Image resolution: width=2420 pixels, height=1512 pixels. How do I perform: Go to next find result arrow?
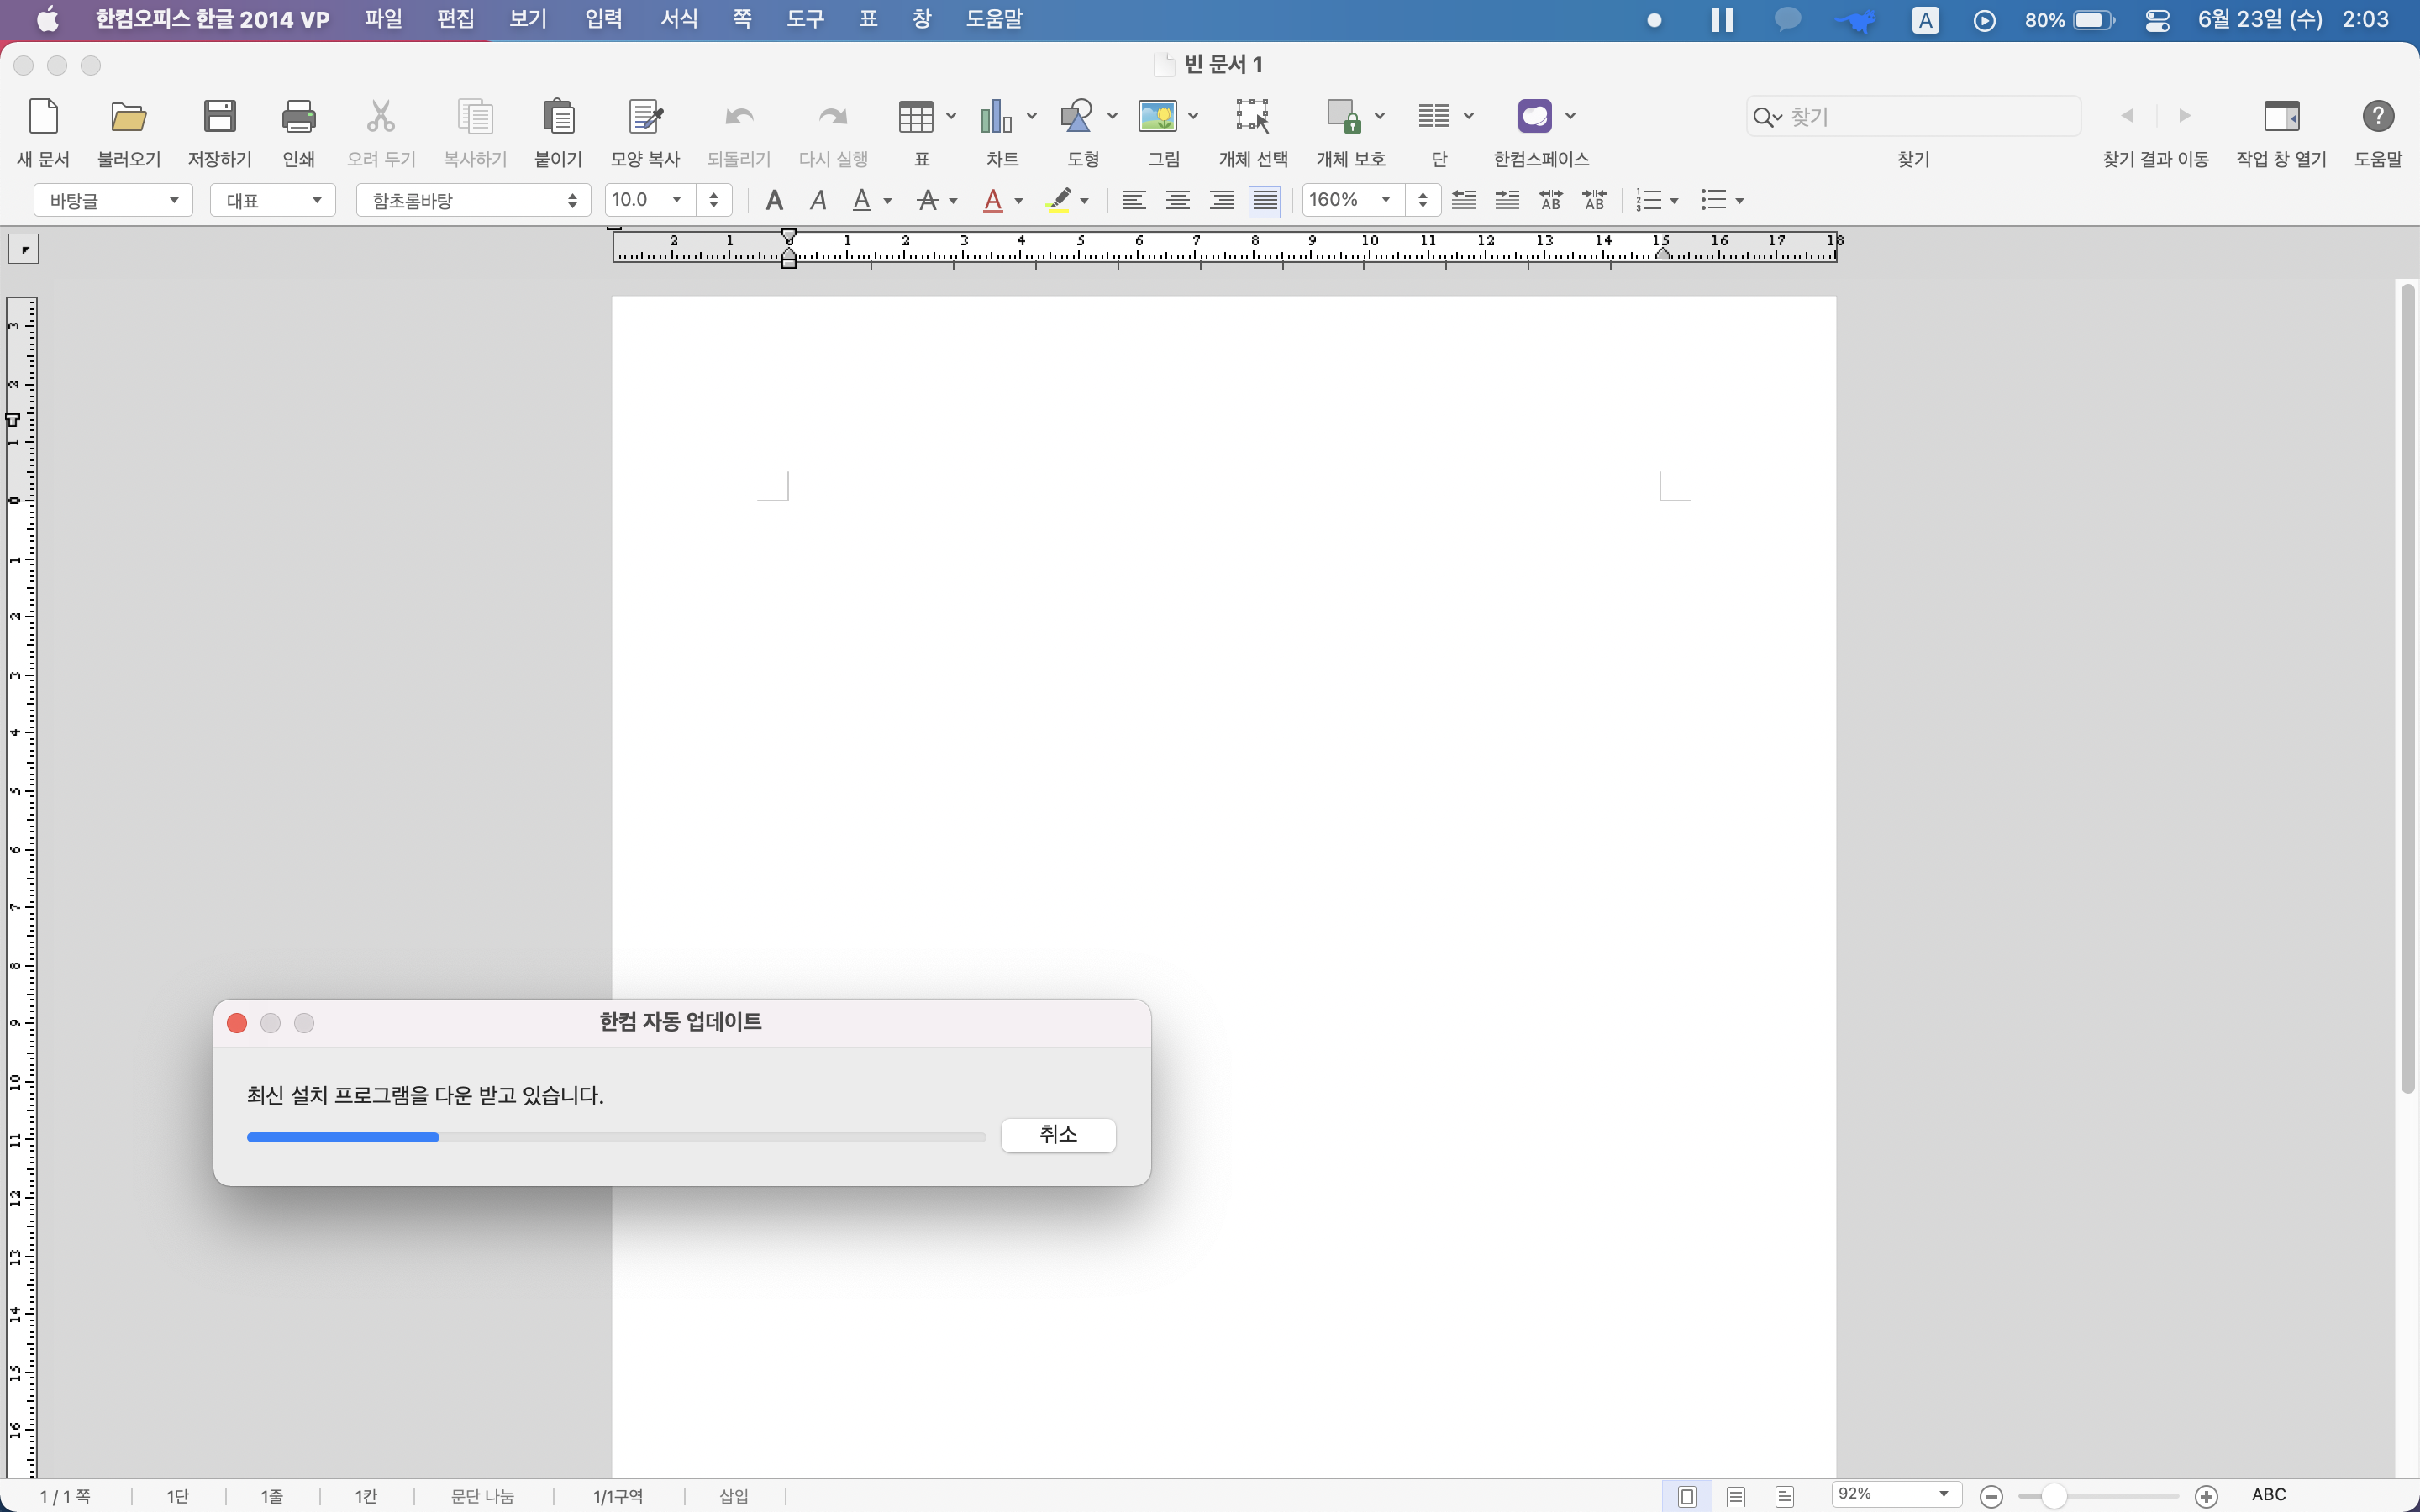(x=2184, y=116)
